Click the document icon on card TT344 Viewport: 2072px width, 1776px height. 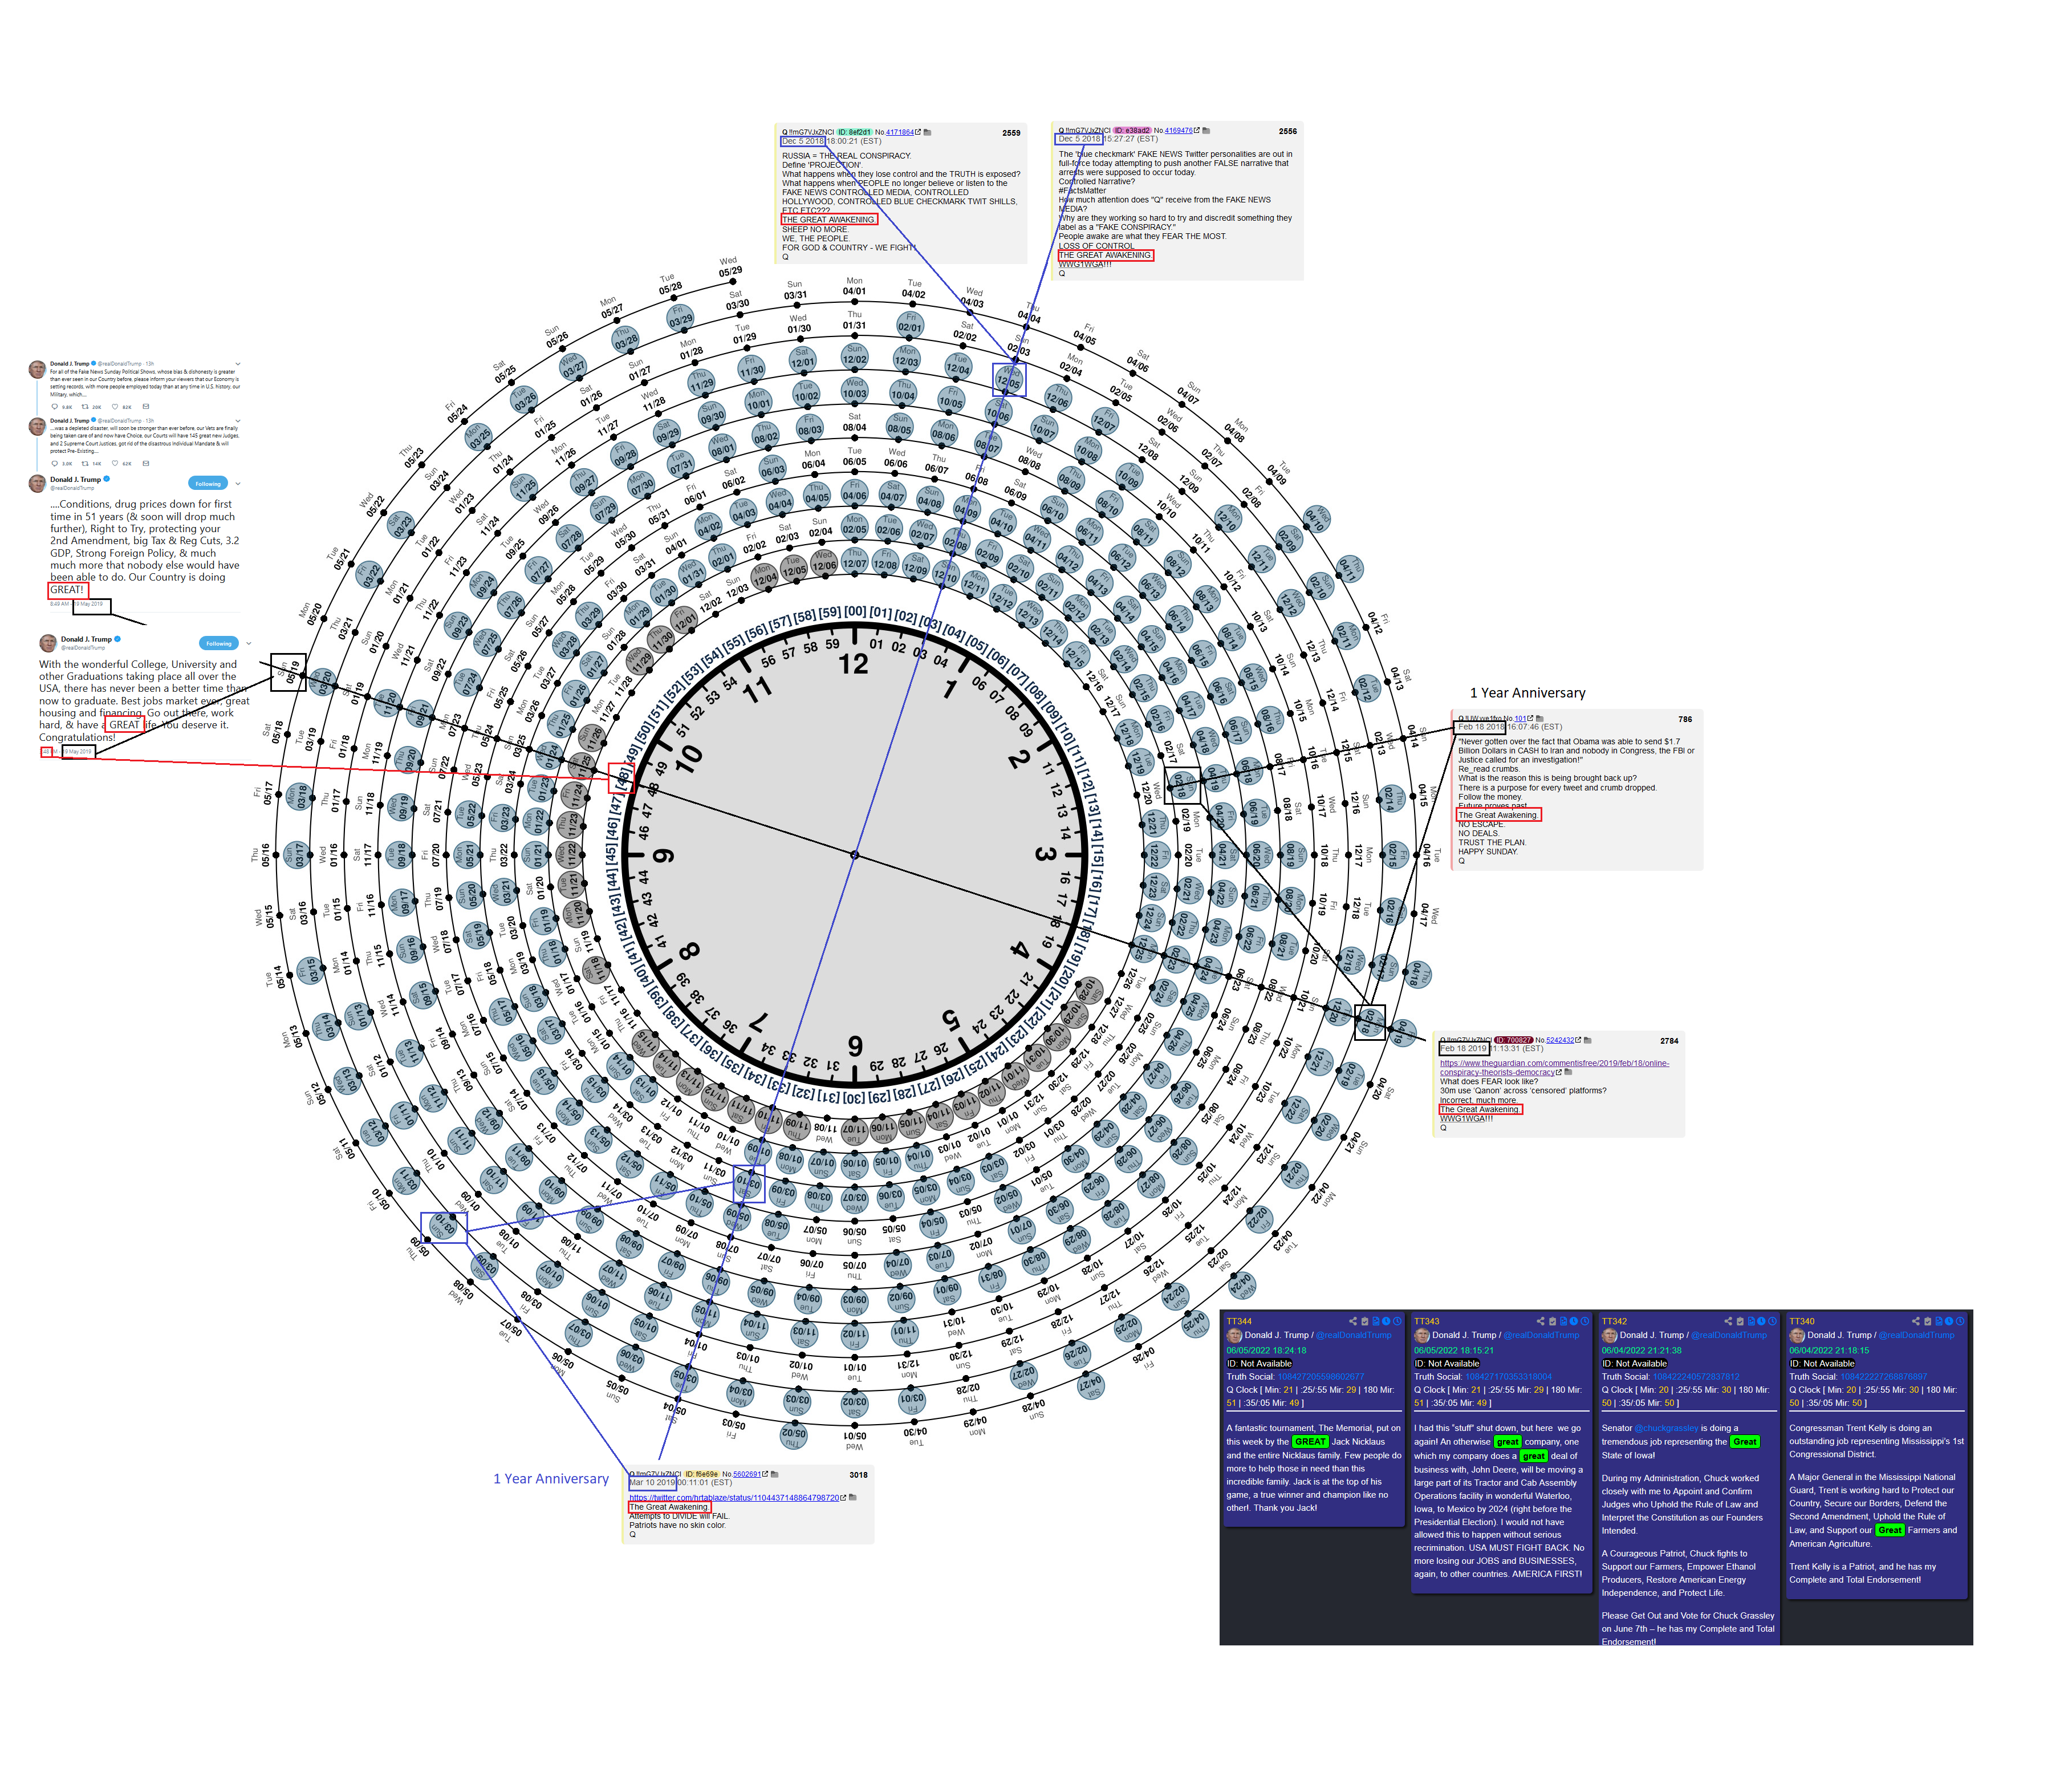point(1376,1321)
